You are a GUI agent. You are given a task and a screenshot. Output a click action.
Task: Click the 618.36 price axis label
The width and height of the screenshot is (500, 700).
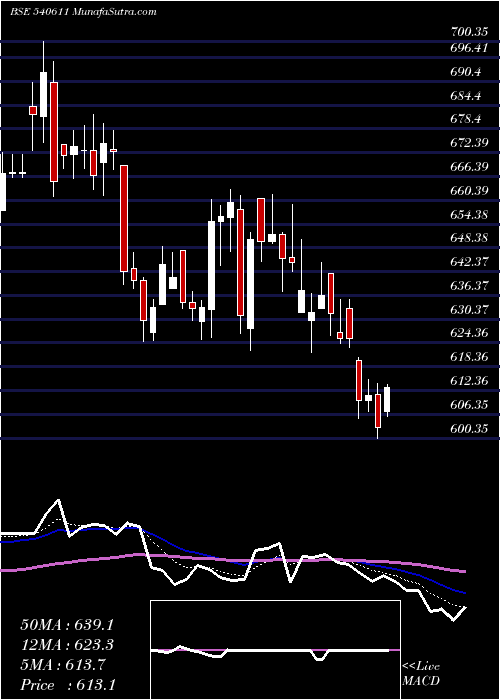pyautogui.click(x=469, y=357)
